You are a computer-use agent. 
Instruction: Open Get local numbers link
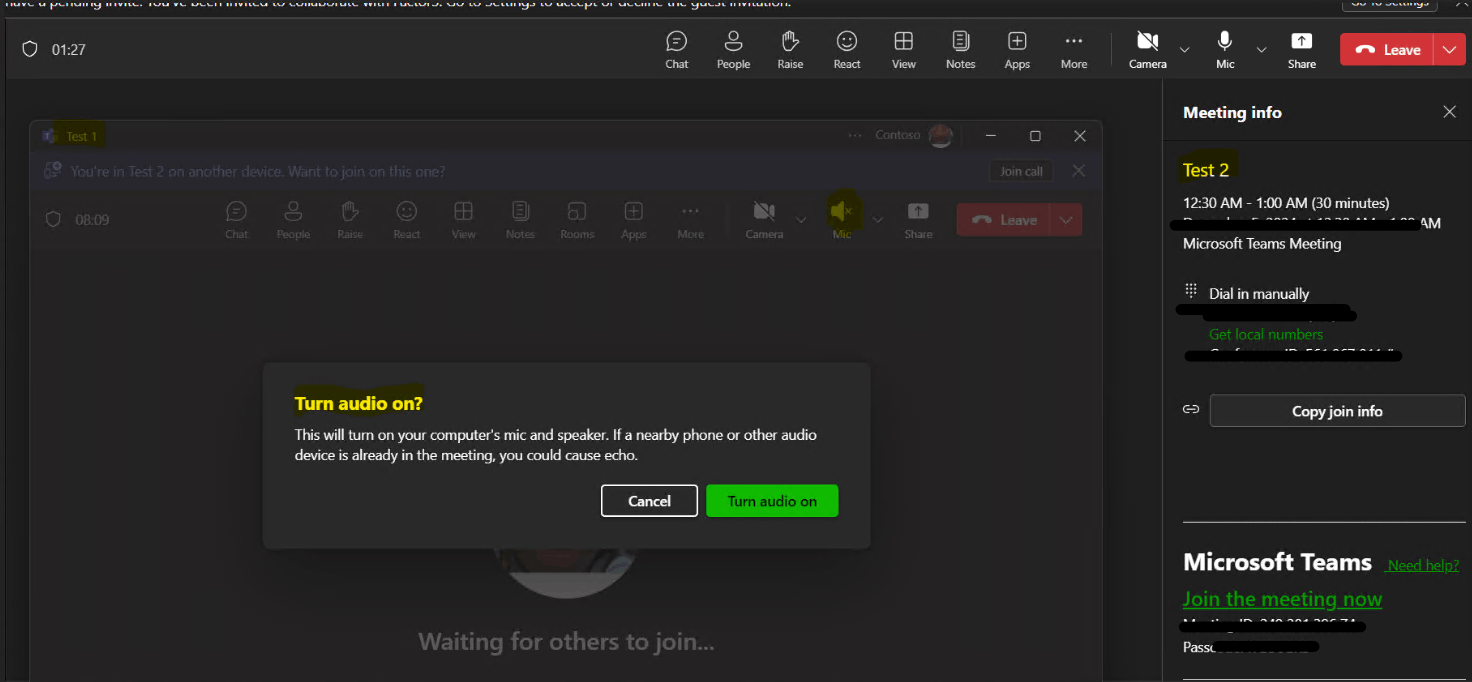[1266, 334]
